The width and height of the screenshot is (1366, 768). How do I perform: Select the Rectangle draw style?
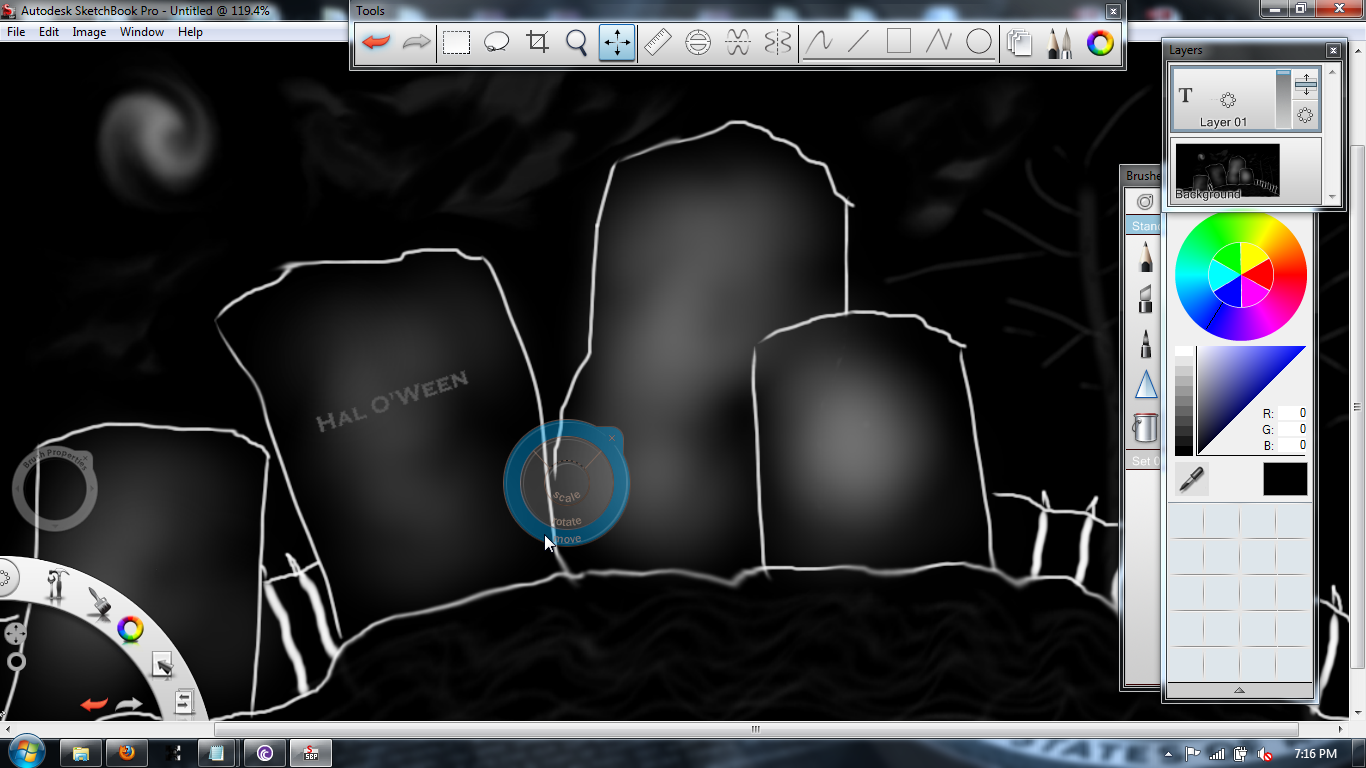pos(899,42)
